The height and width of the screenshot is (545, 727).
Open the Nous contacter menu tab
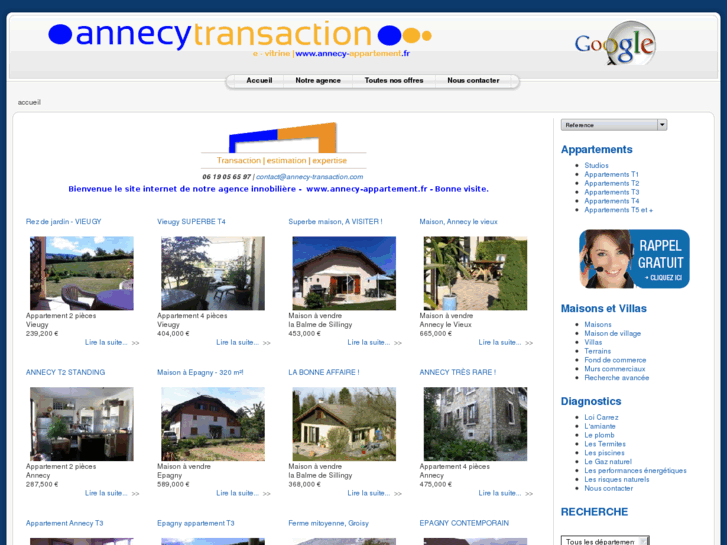click(473, 80)
